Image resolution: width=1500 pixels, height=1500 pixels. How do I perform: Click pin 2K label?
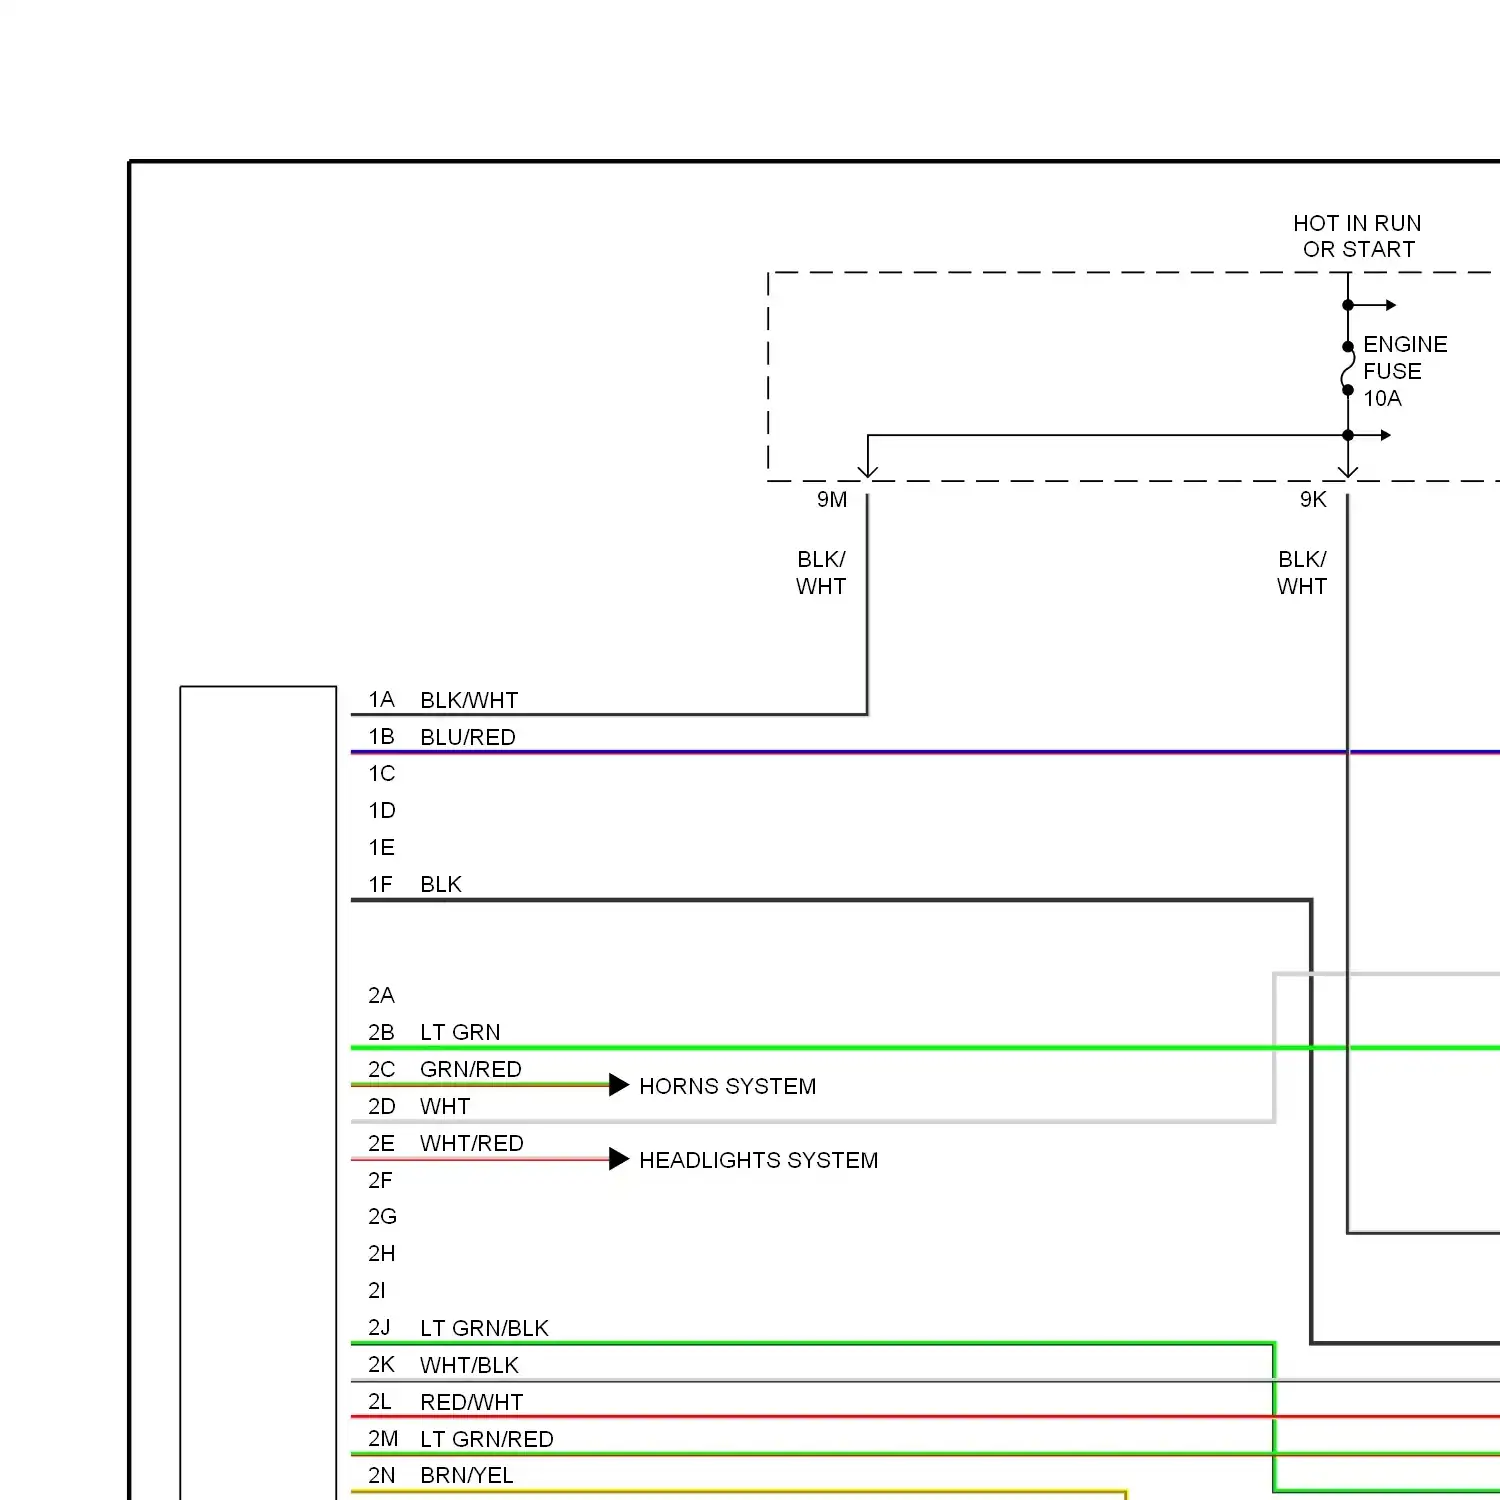tap(381, 1365)
